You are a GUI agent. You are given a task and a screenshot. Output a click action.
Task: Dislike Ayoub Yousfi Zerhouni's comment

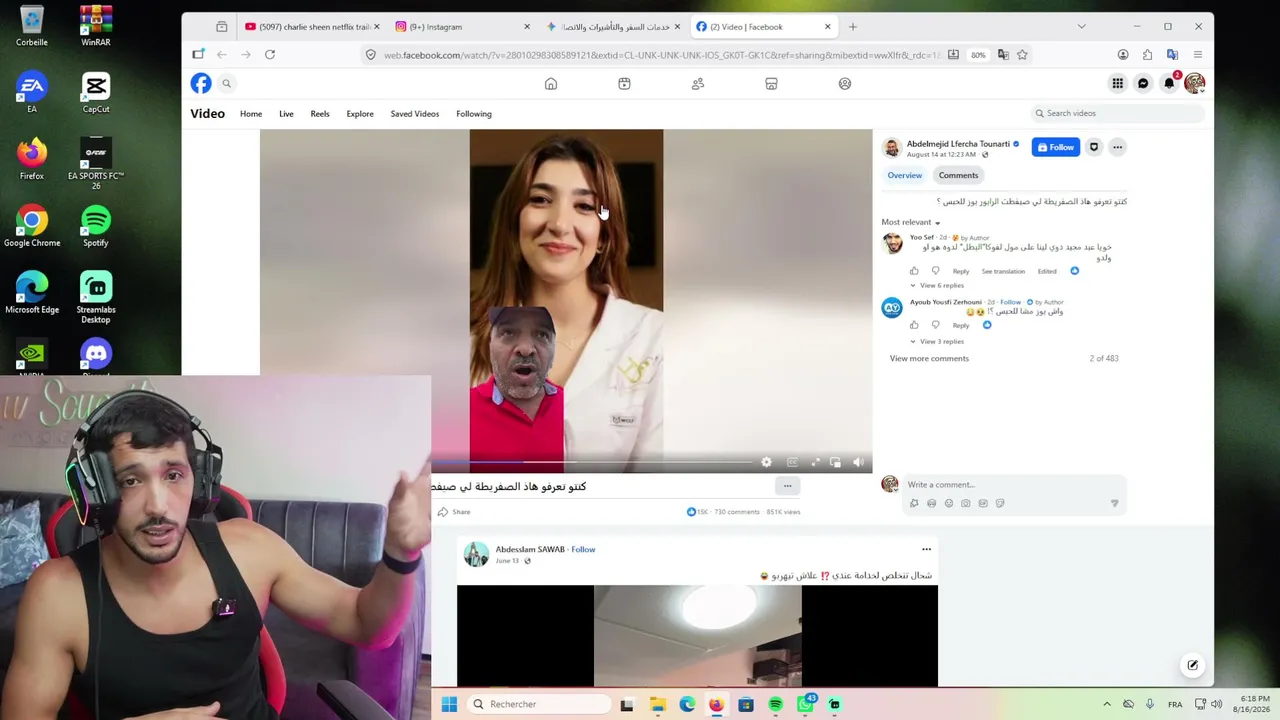[936, 325]
